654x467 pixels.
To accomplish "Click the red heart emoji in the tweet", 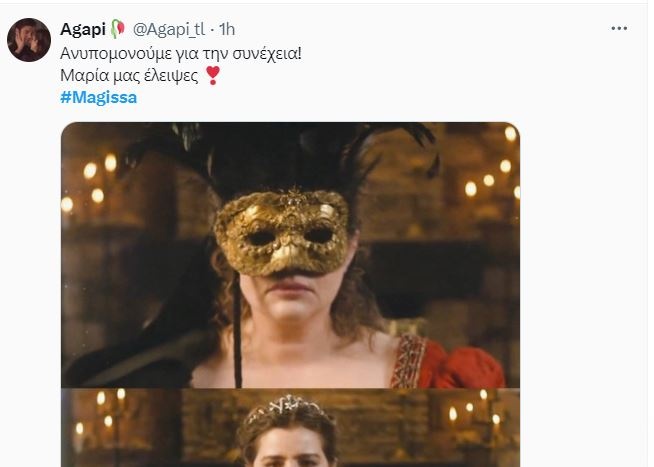I will pyautogui.click(x=212, y=76).
